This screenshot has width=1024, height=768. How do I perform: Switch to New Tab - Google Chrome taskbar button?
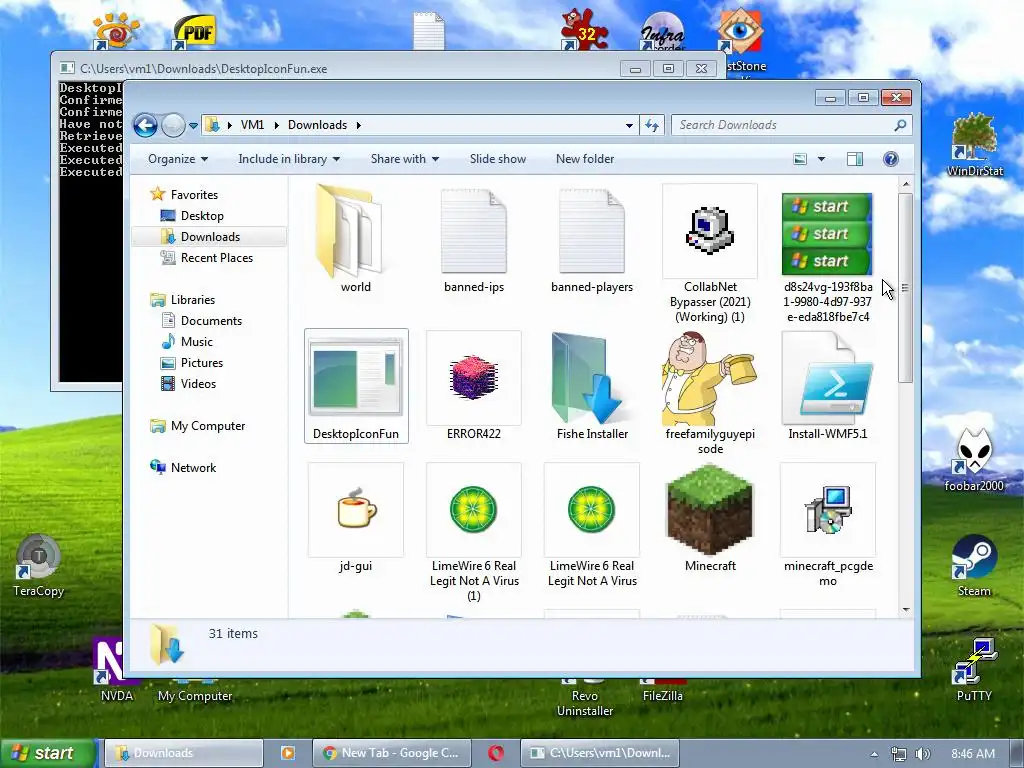coord(391,753)
